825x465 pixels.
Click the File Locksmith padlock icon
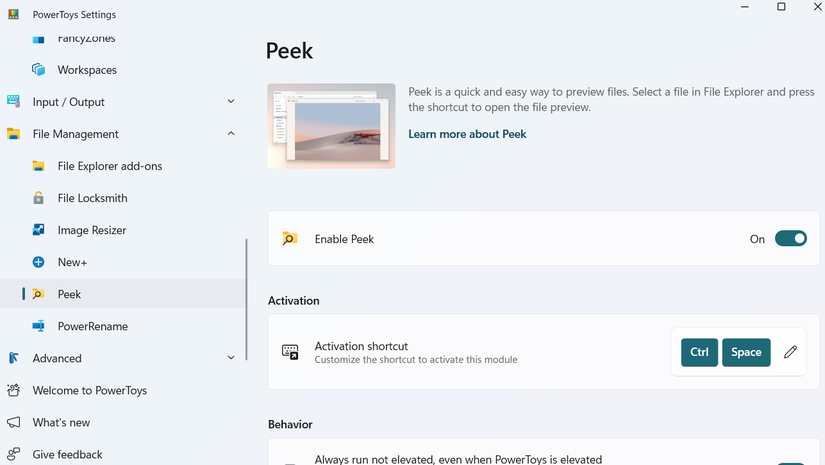click(x=38, y=198)
